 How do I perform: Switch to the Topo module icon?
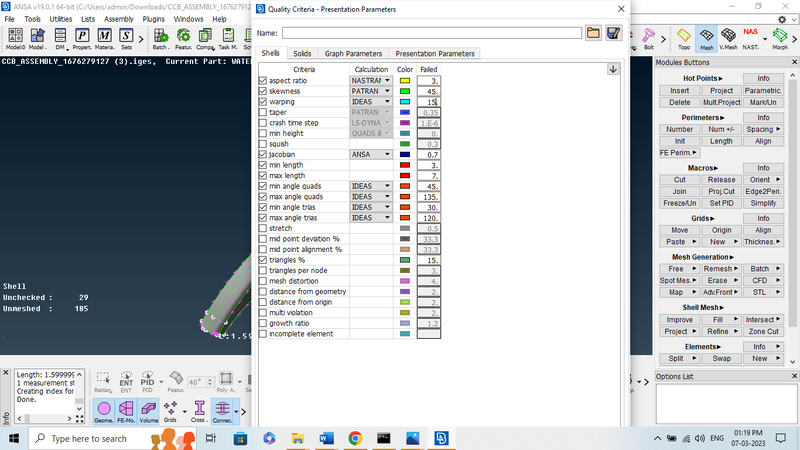[684, 39]
